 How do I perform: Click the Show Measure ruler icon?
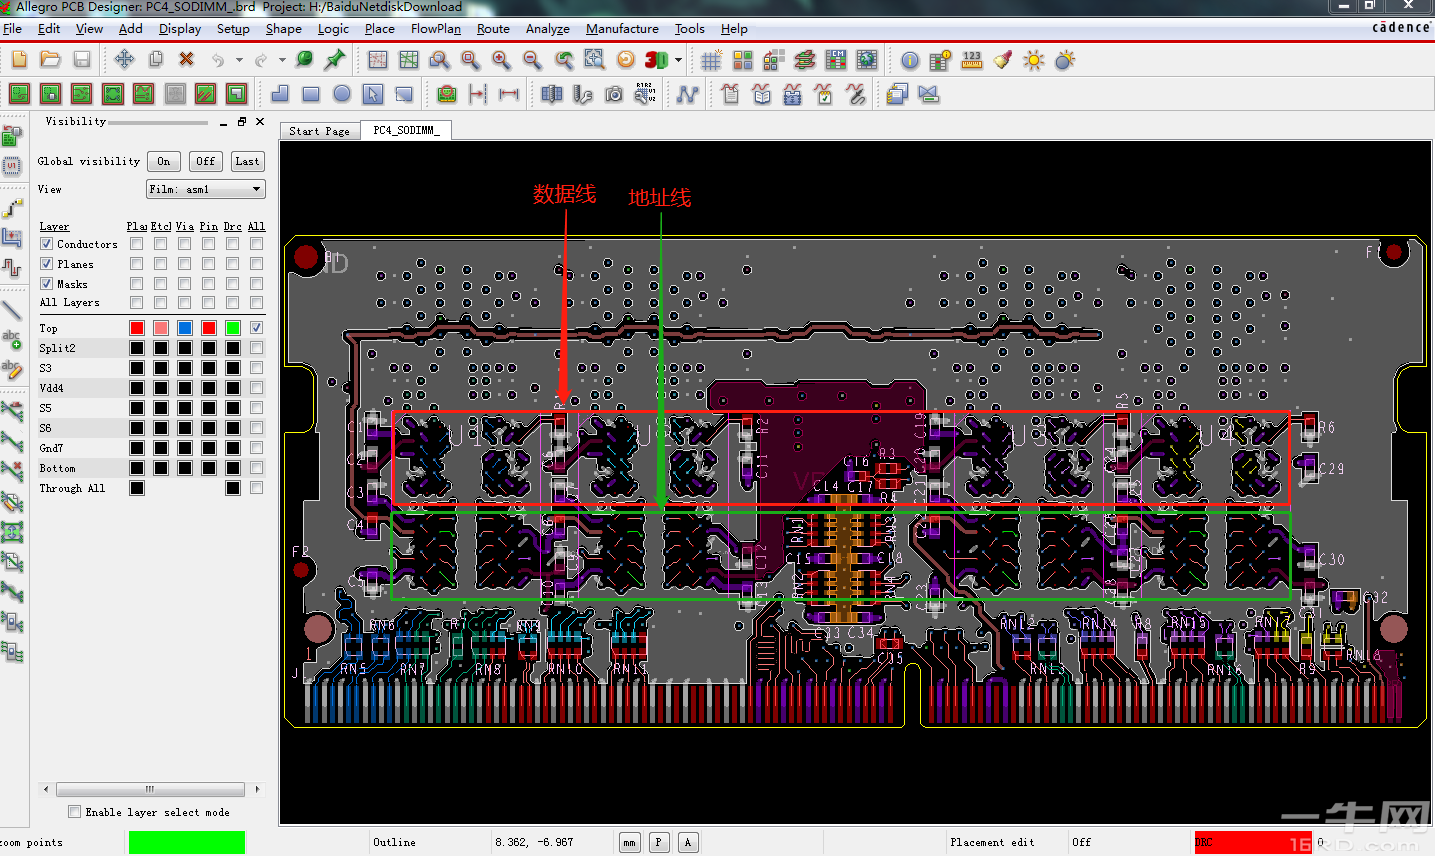[971, 60]
